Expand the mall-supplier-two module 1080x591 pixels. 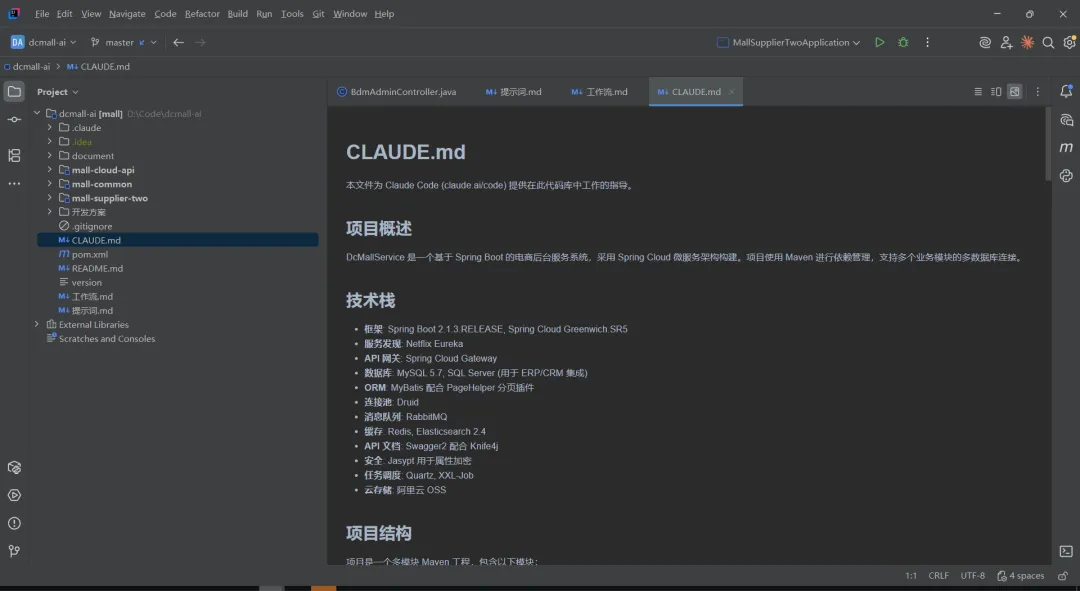(50, 198)
